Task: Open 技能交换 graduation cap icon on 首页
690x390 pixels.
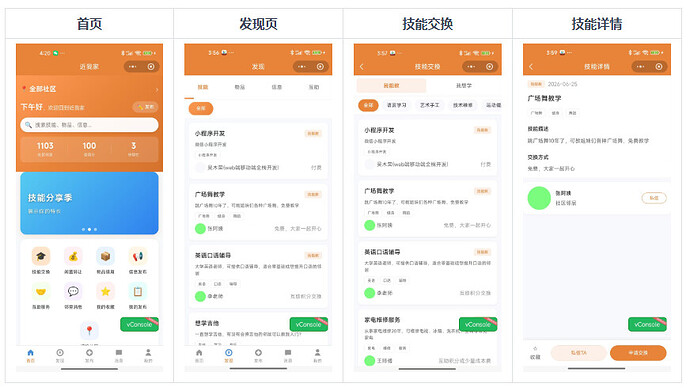Action: coord(41,256)
